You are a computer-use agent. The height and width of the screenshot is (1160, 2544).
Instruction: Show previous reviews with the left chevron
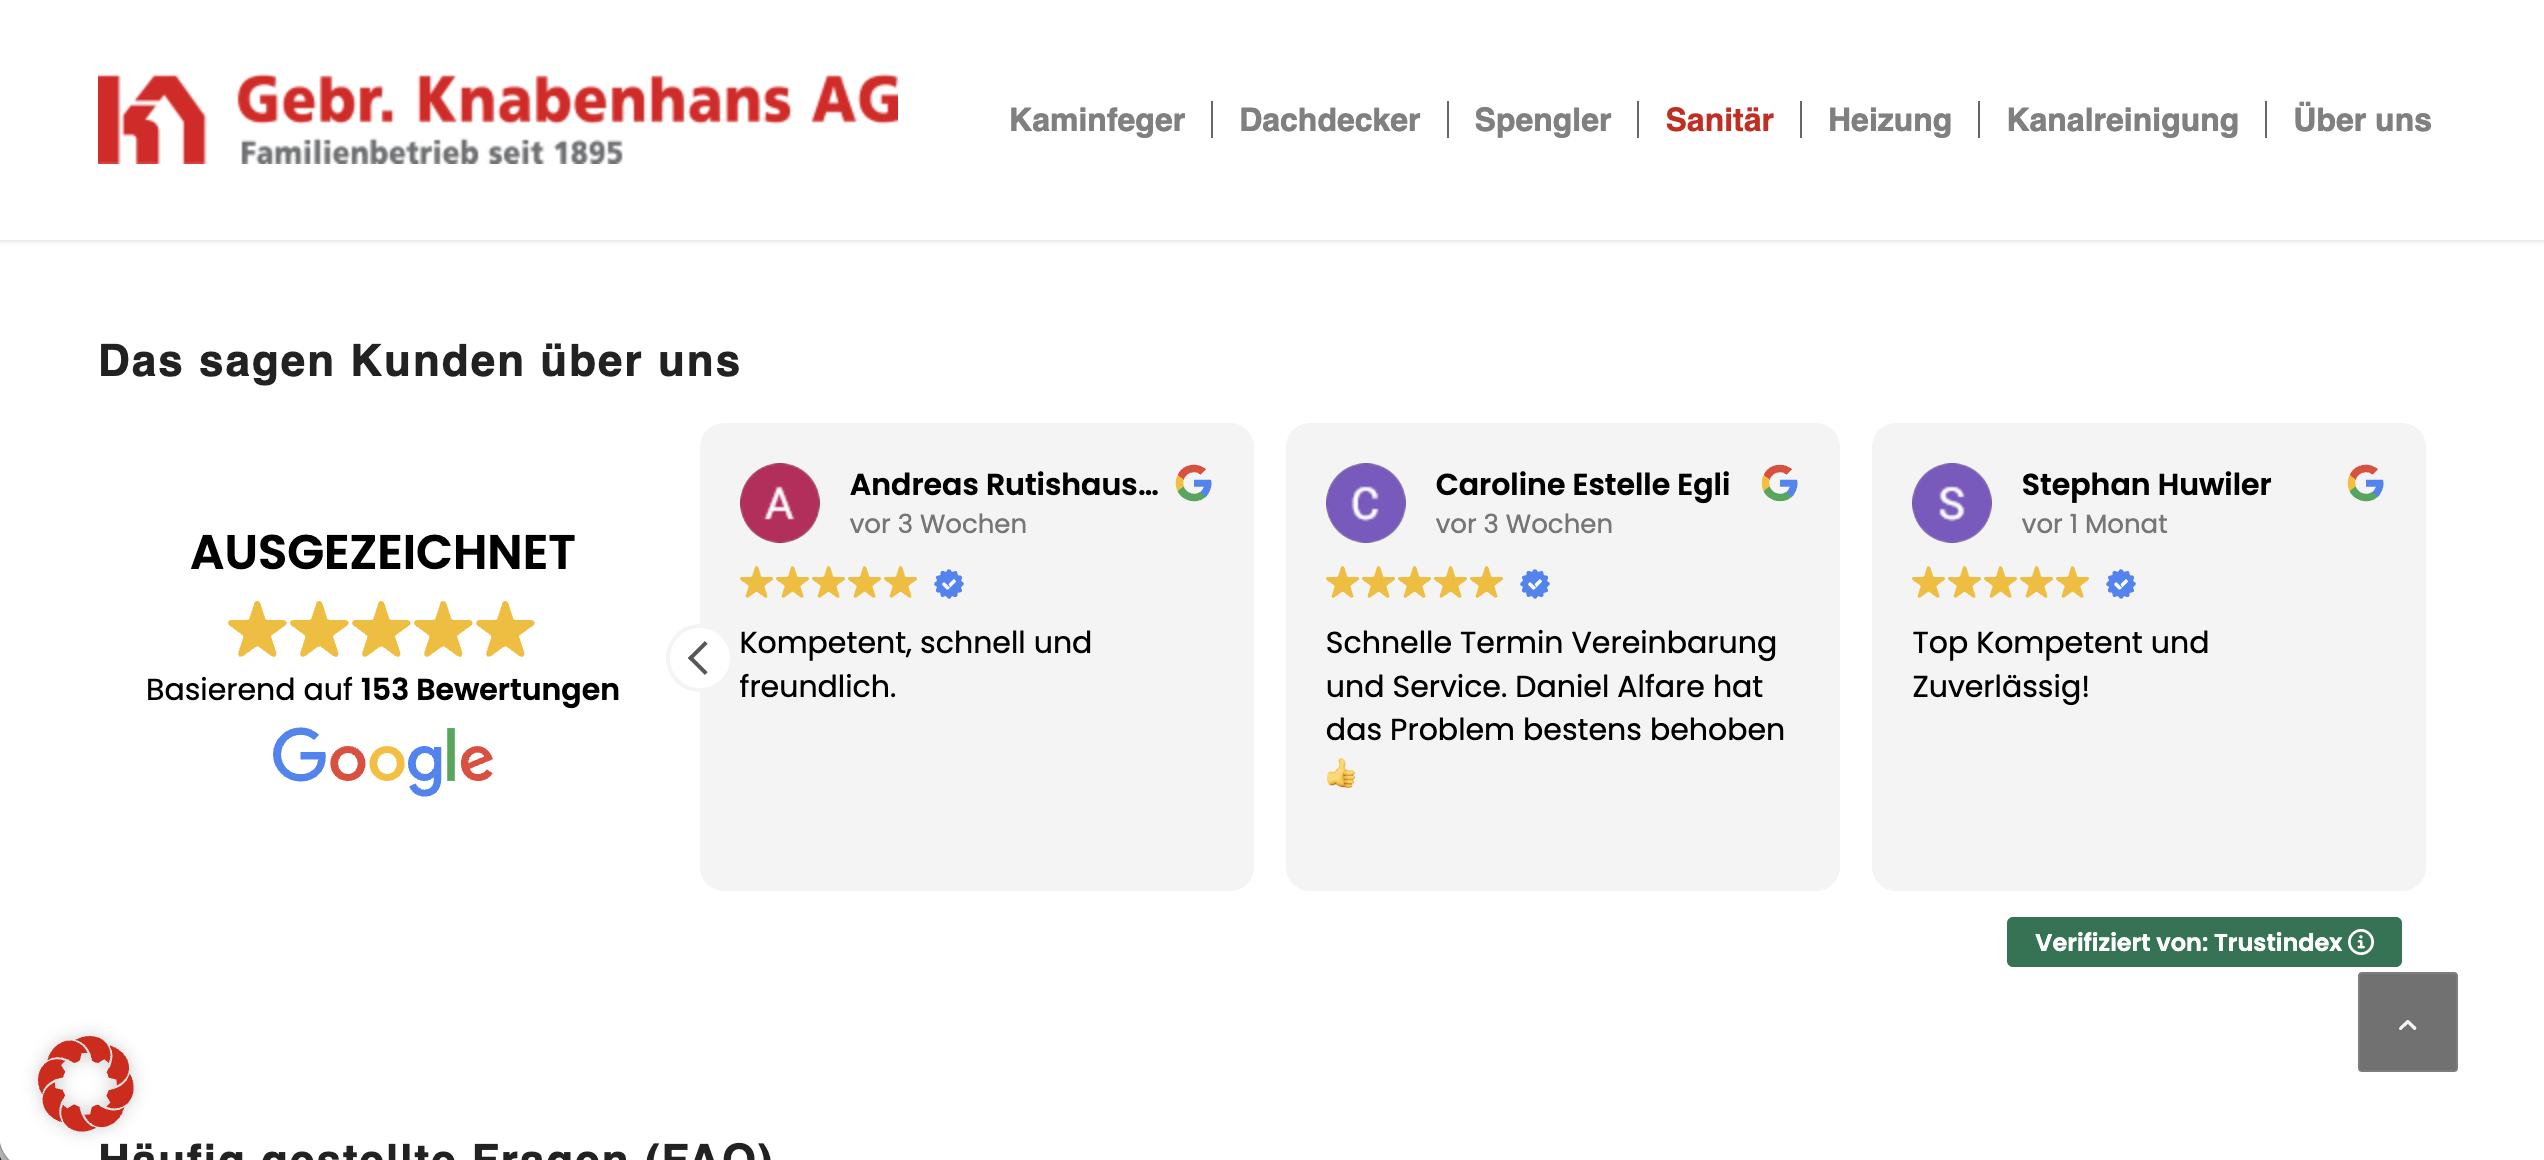[x=699, y=657]
